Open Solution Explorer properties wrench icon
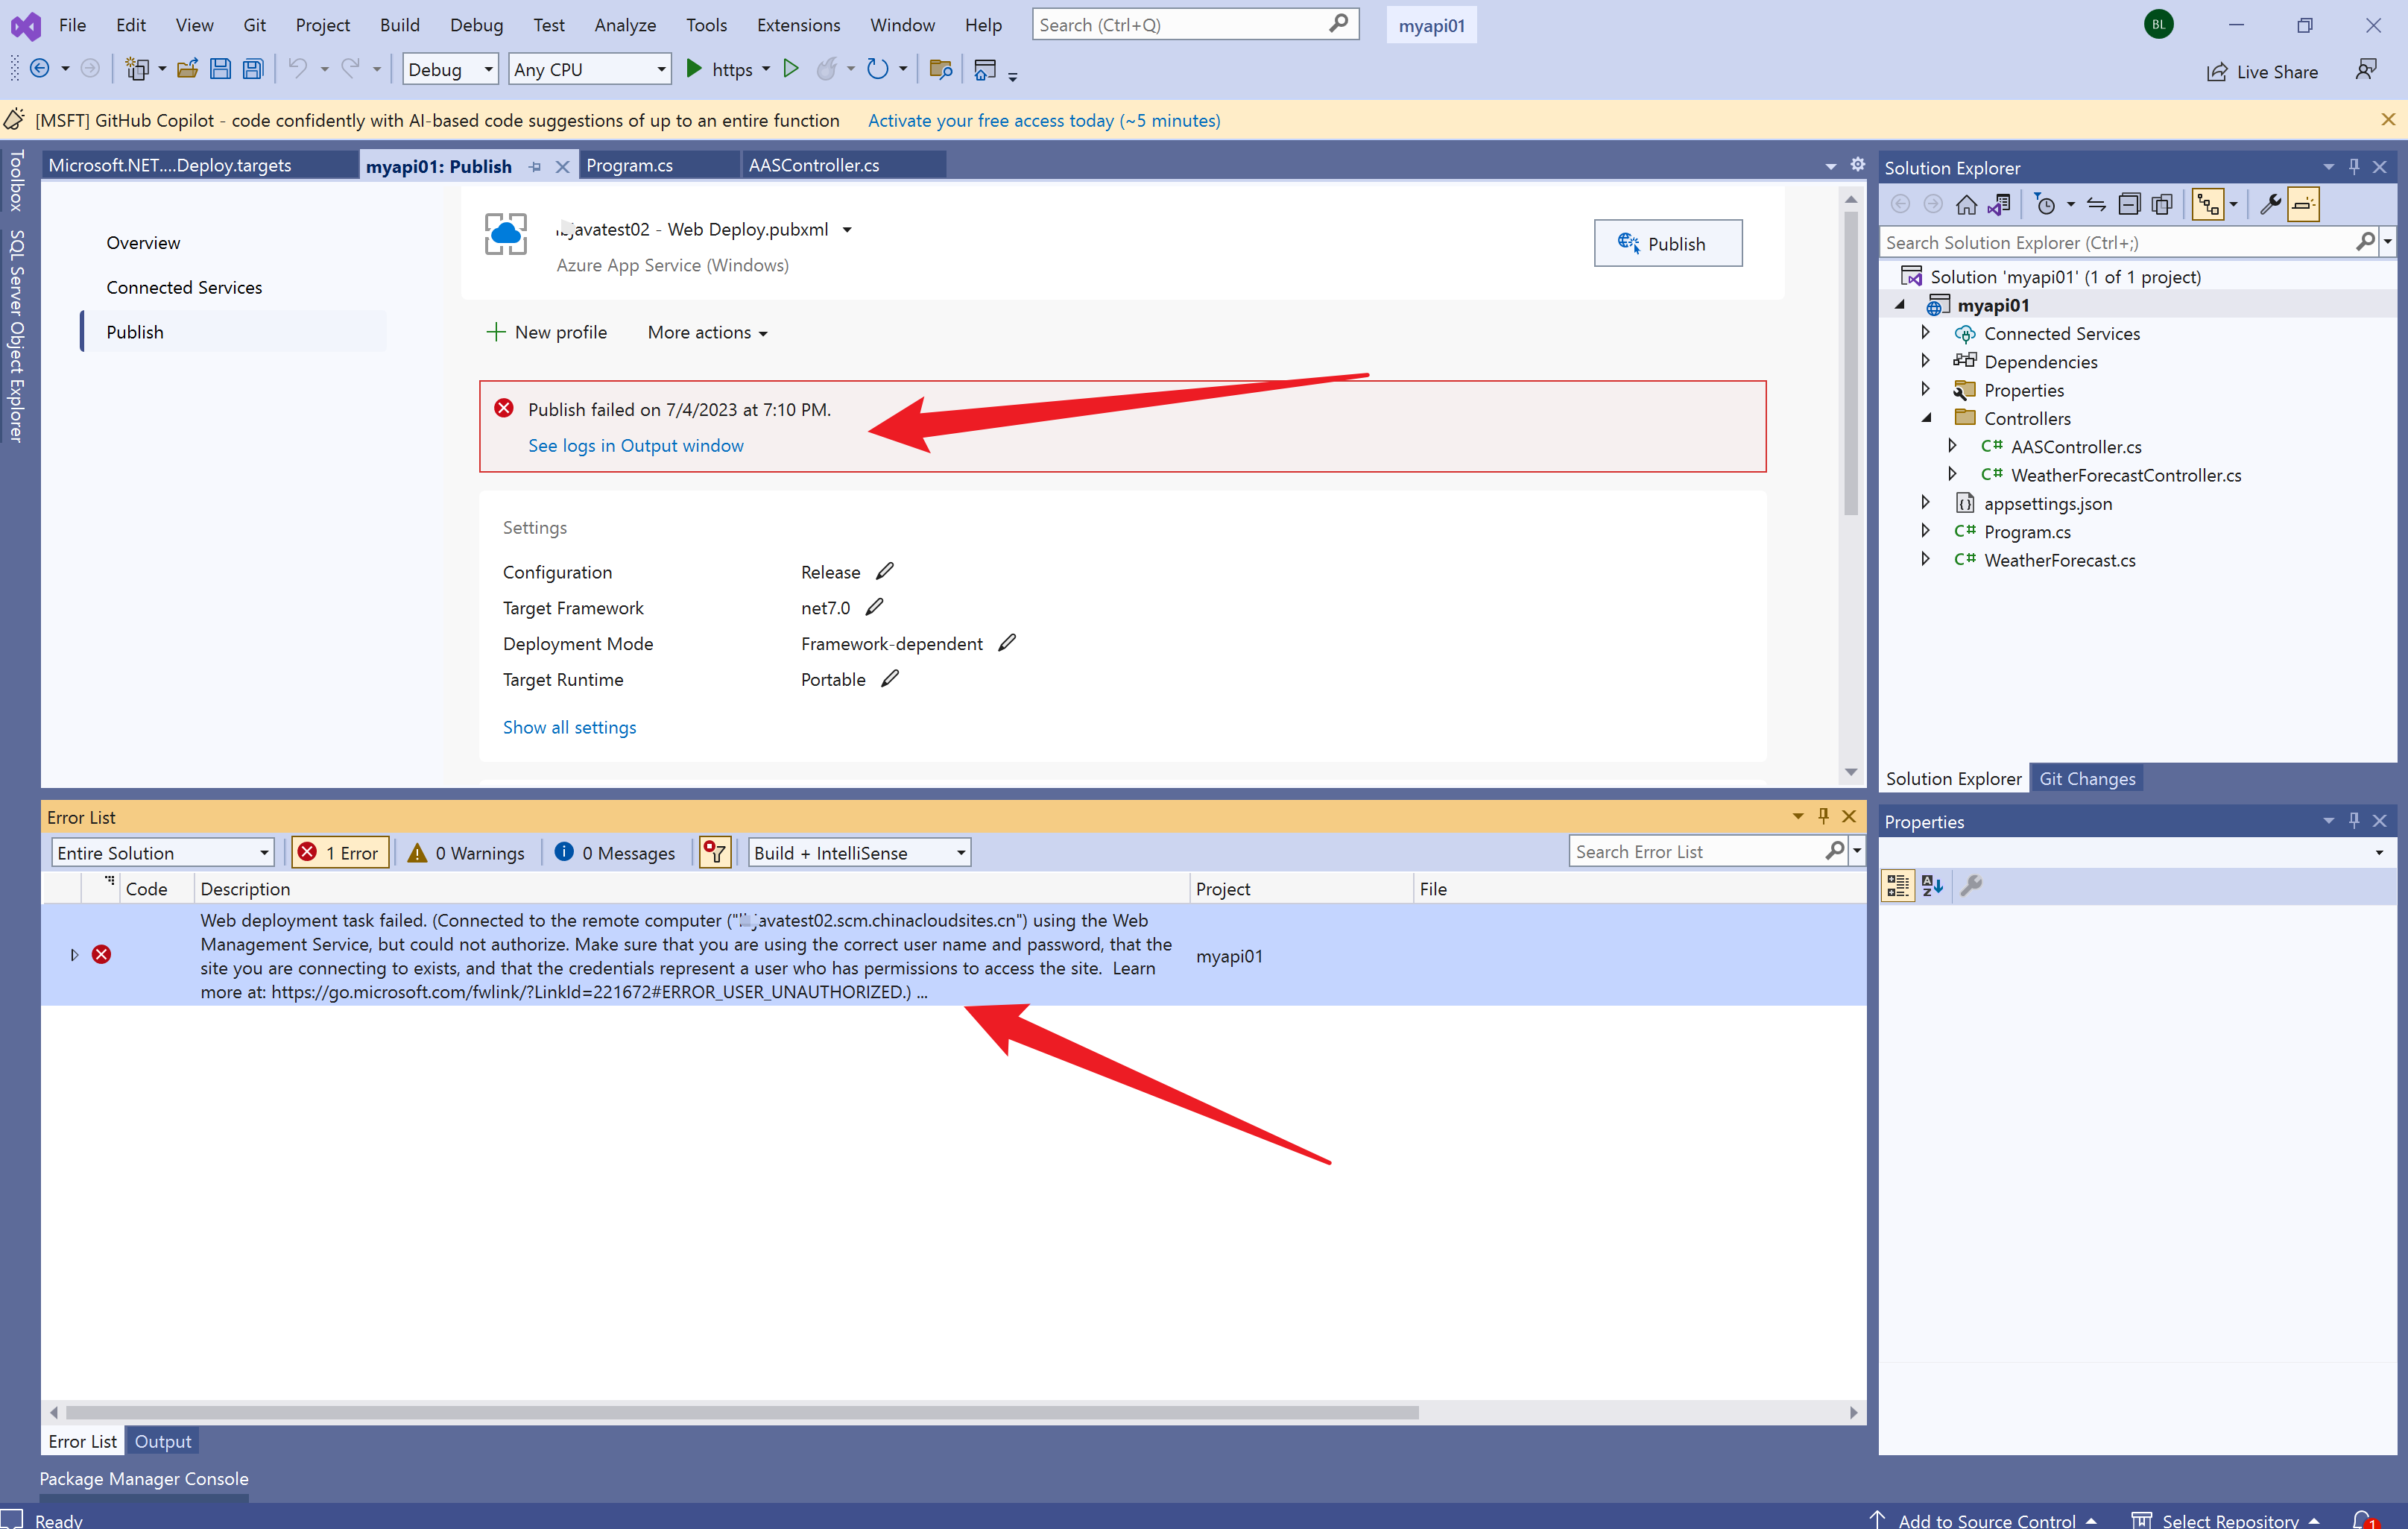2408x1529 pixels. (2270, 205)
